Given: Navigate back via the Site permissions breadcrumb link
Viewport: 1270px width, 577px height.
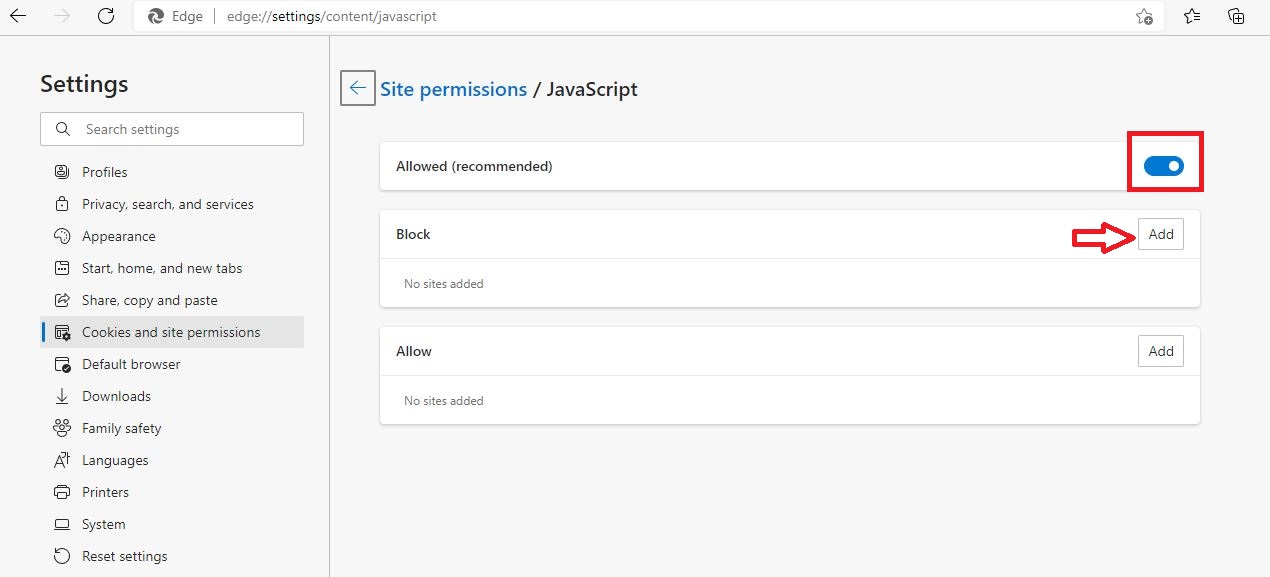Looking at the screenshot, I should point(453,89).
